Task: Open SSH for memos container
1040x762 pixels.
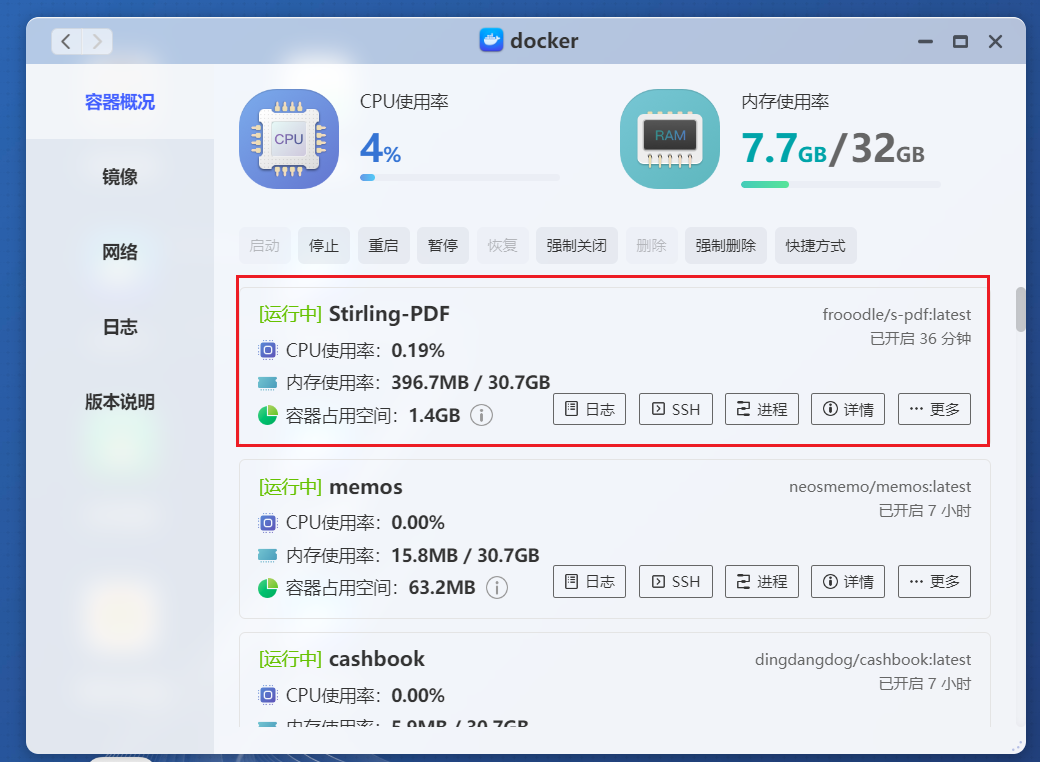Action: tap(676, 582)
